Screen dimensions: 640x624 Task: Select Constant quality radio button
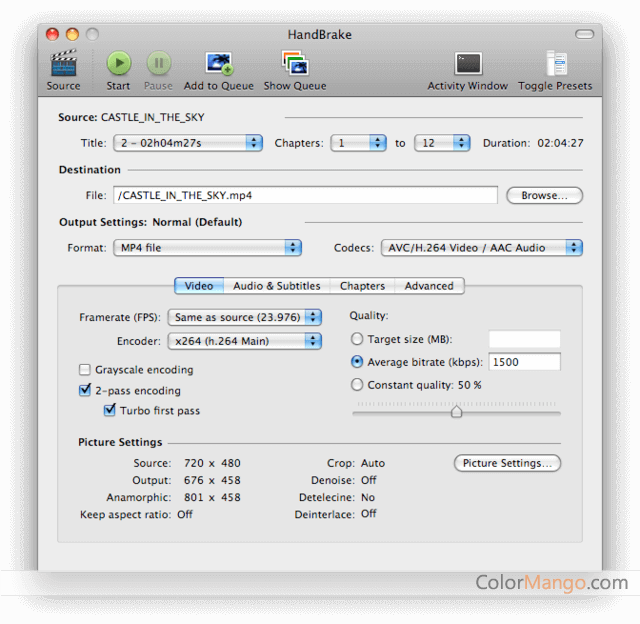click(x=357, y=385)
